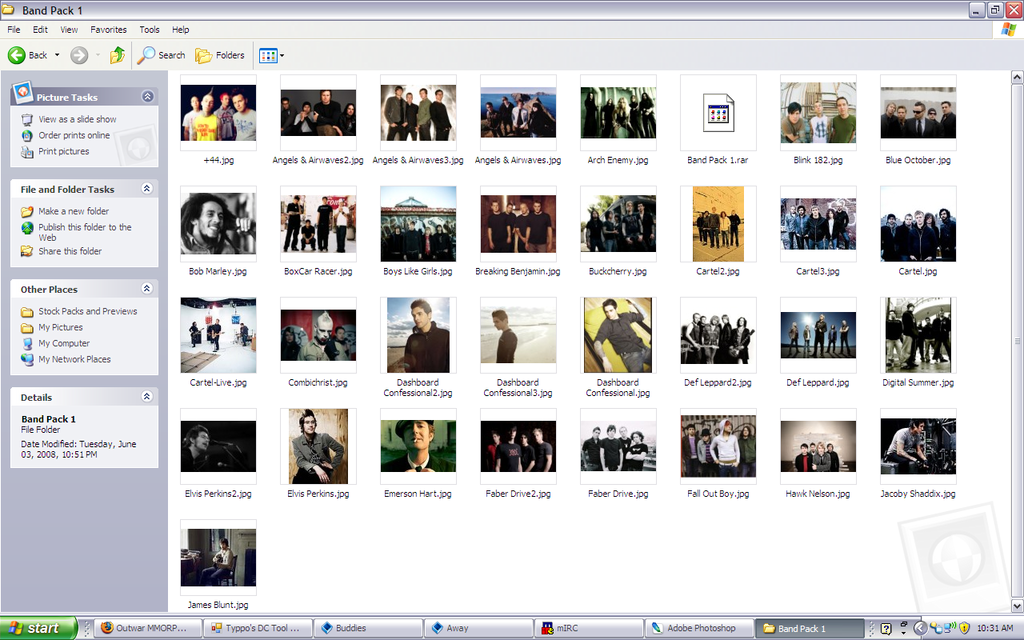Expand hidden tray icons arrow
Viewport: 1024px width, 640px height.
pyautogui.click(x=920, y=628)
